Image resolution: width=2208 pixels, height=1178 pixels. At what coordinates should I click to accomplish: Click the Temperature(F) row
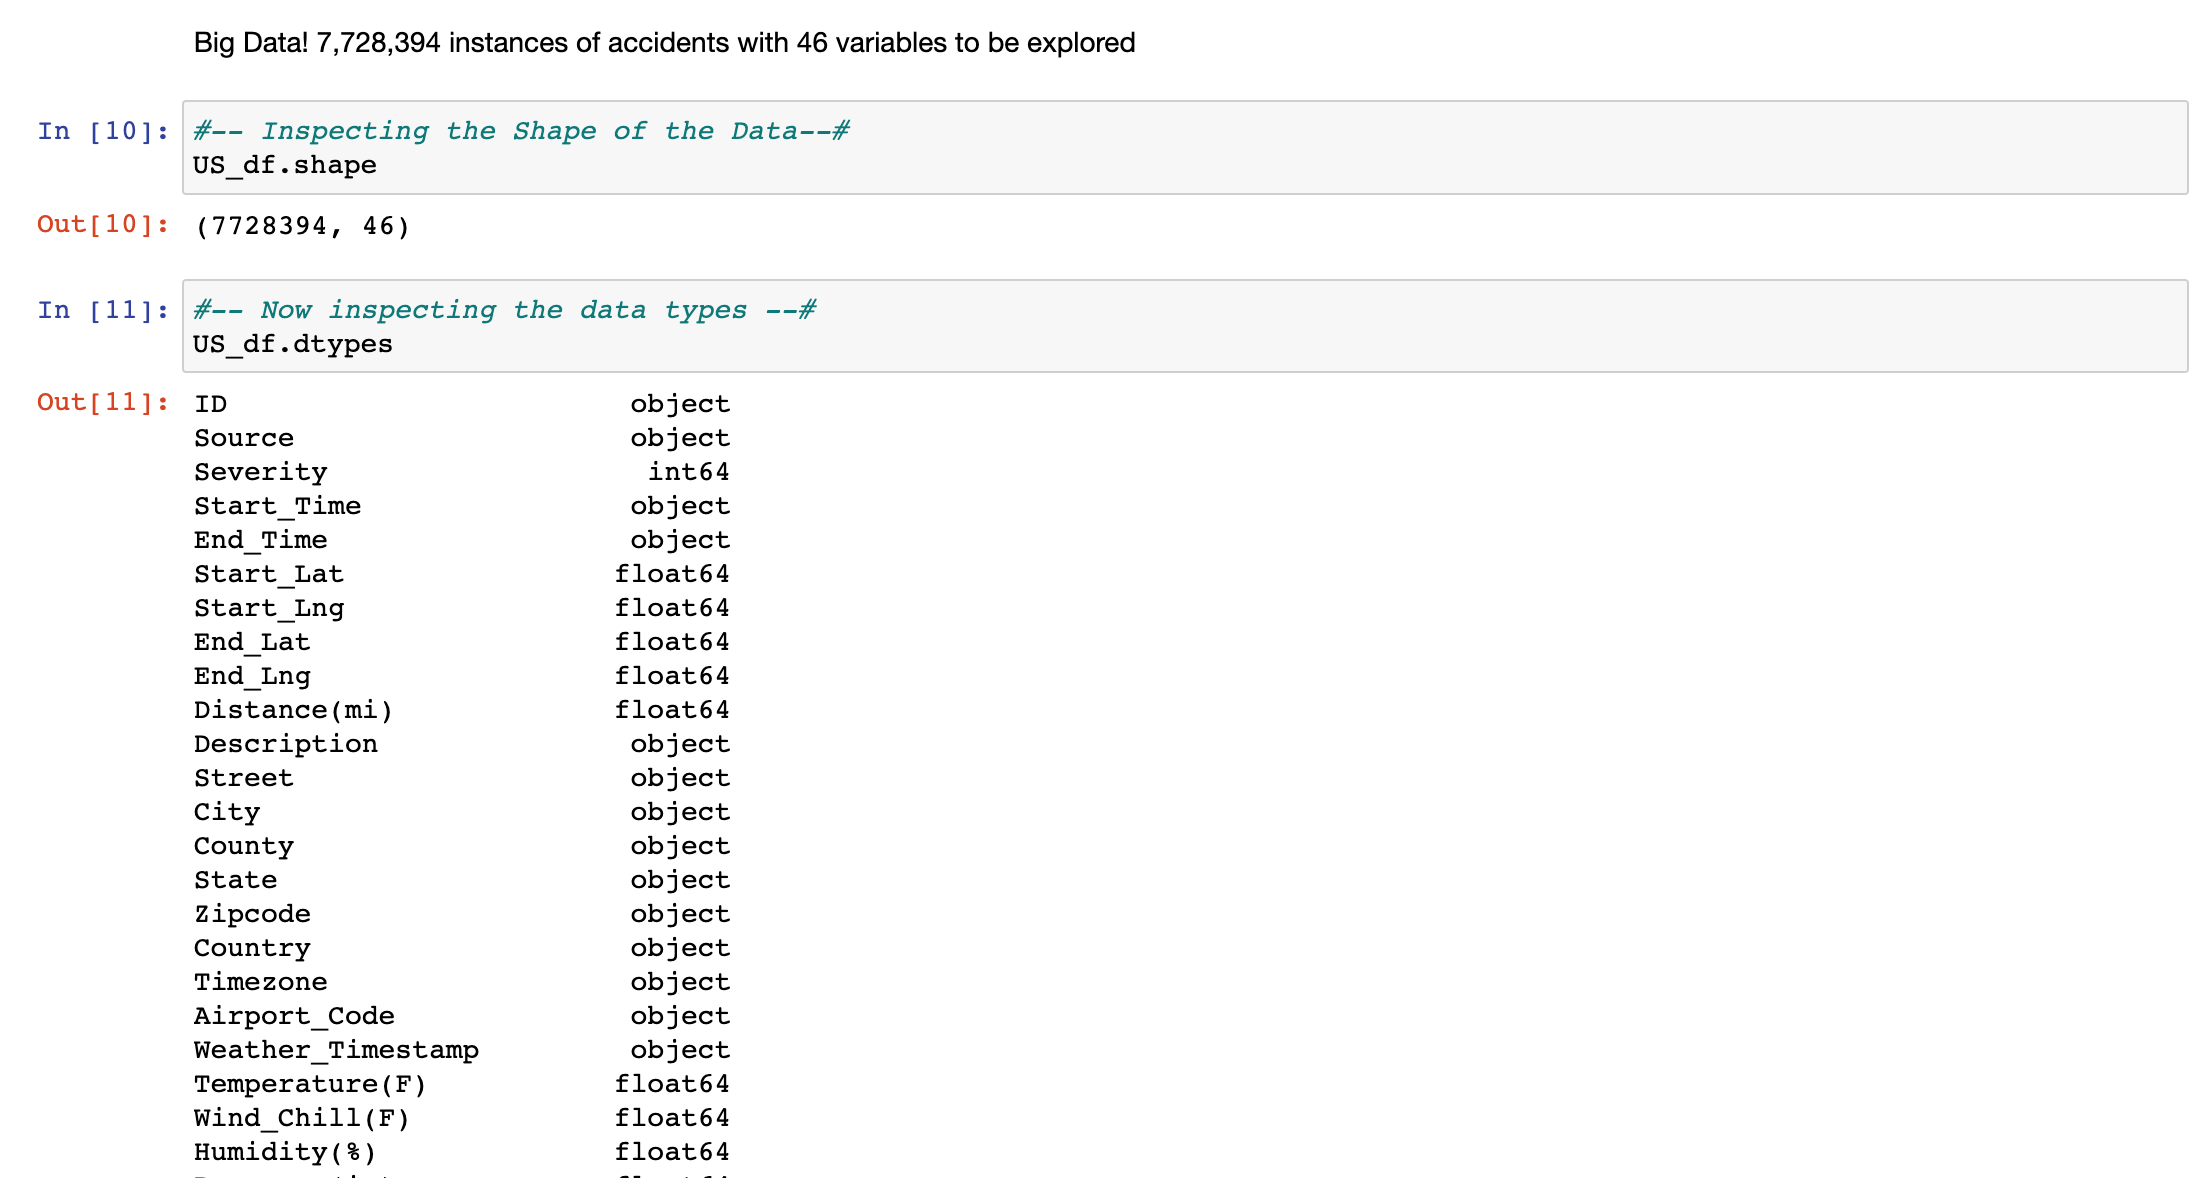tap(310, 1084)
